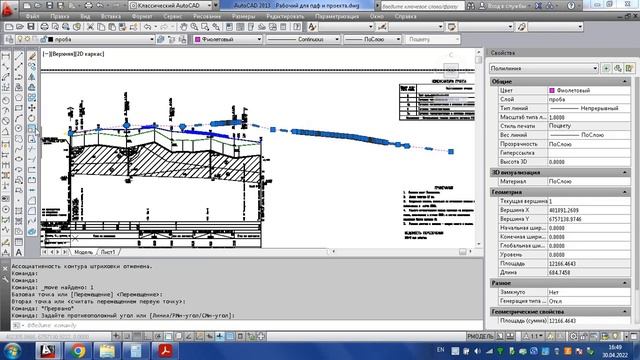Select the Line draw tool
The height and width of the screenshot is (360, 640).
point(19,56)
